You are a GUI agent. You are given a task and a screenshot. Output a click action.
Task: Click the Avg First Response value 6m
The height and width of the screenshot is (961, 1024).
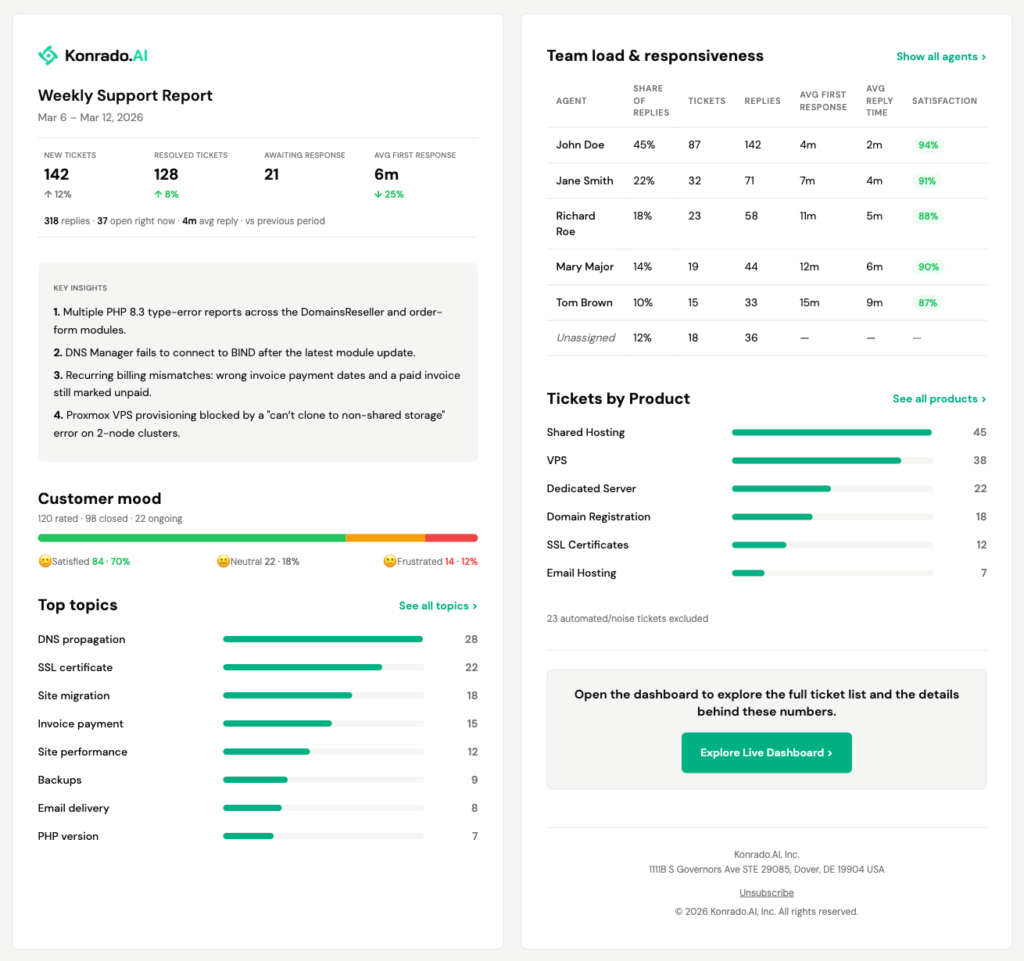386,174
